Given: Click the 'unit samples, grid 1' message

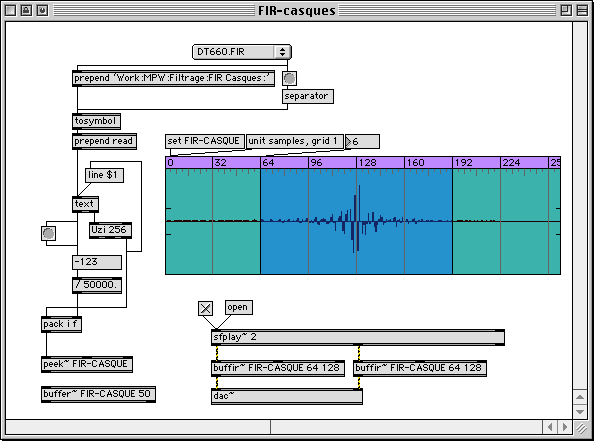Looking at the screenshot, I should [x=295, y=141].
